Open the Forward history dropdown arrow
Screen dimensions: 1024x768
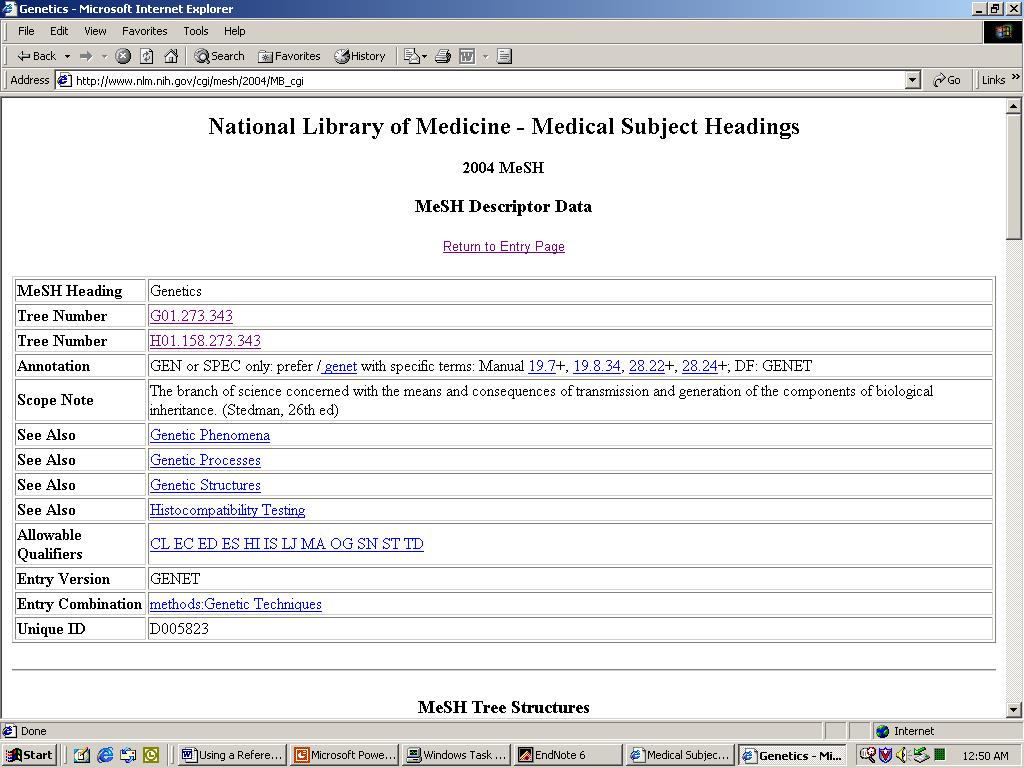click(x=104, y=56)
